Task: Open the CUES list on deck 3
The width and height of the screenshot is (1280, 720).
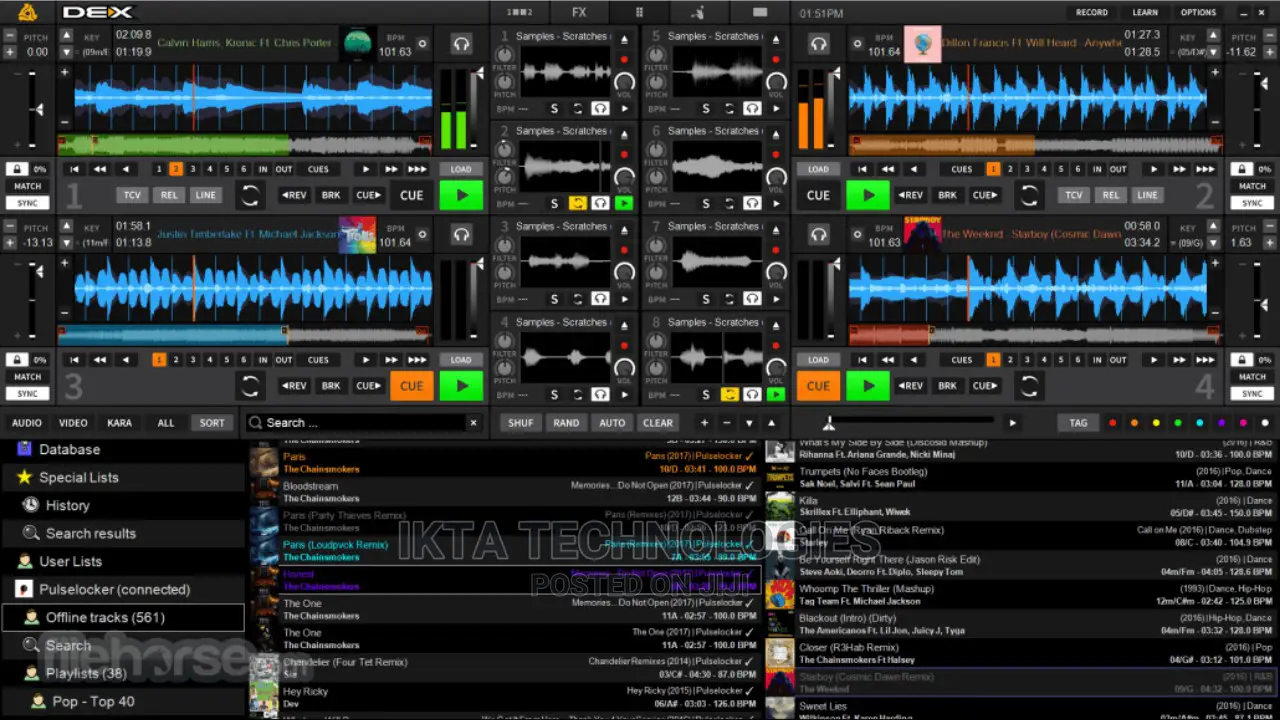Action: pyautogui.click(x=318, y=360)
